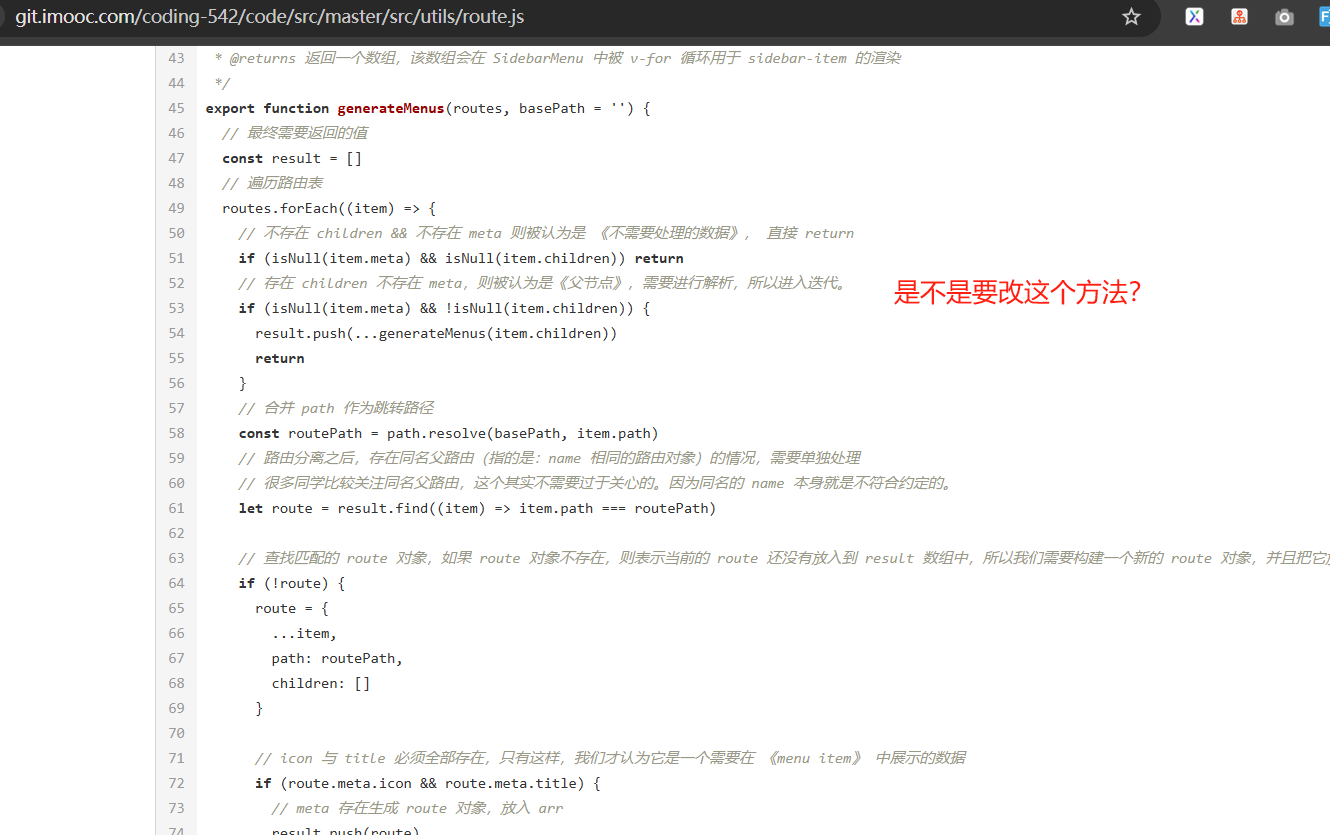Select line number 49
This screenshot has height=835, width=1330.
coord(176,208)
